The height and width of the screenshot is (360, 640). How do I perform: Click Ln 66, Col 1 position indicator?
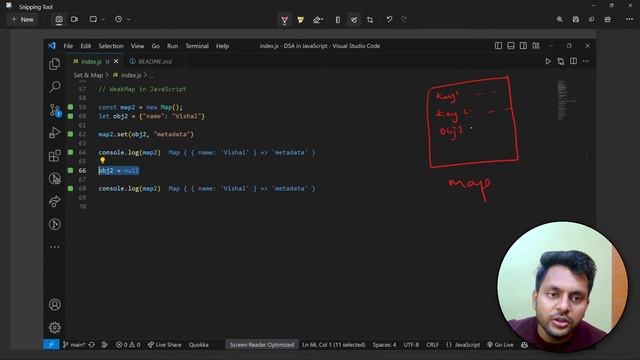[x=333, y=345]
